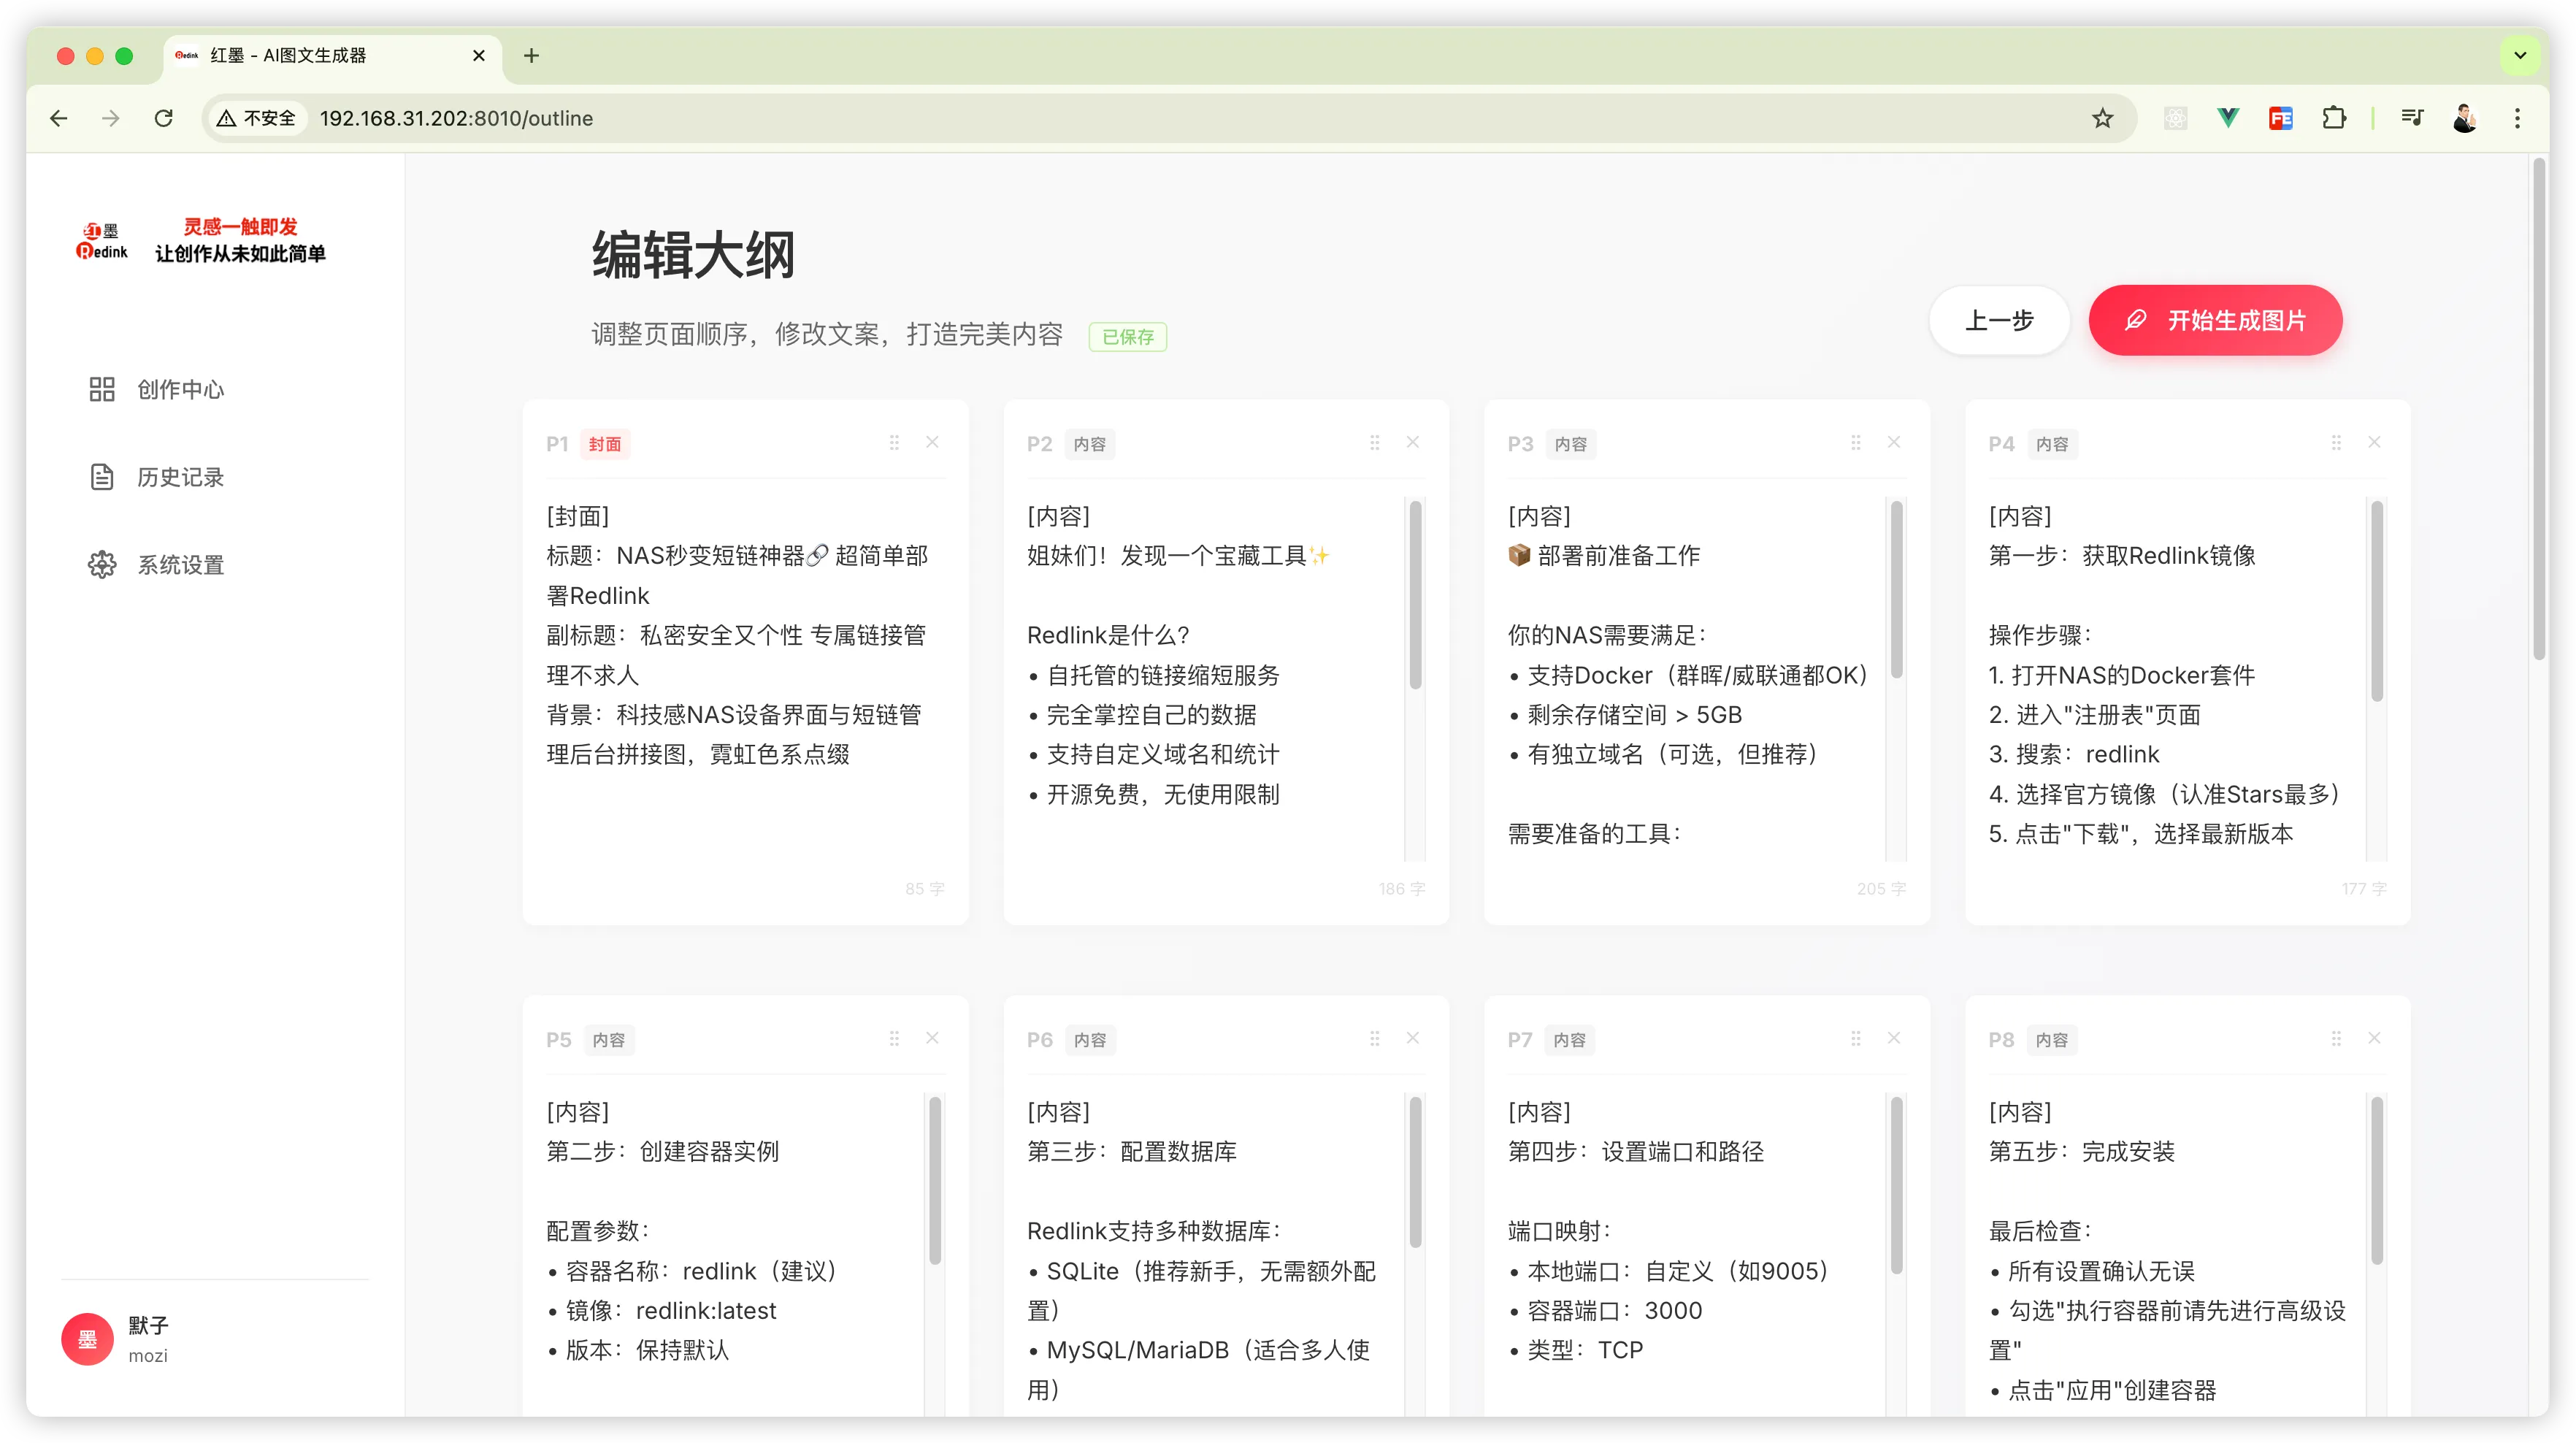The image size is (2576, 1443).
Task: Delete card P3 with its X icon
Action: [x=1894, y=442]
